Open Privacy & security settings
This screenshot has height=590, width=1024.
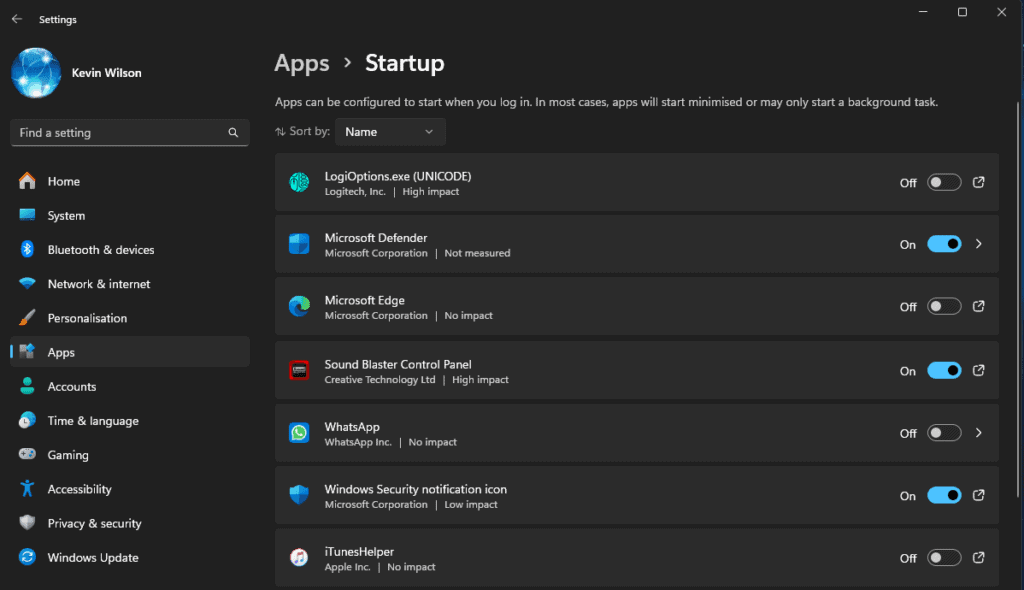tap(130, 523)
